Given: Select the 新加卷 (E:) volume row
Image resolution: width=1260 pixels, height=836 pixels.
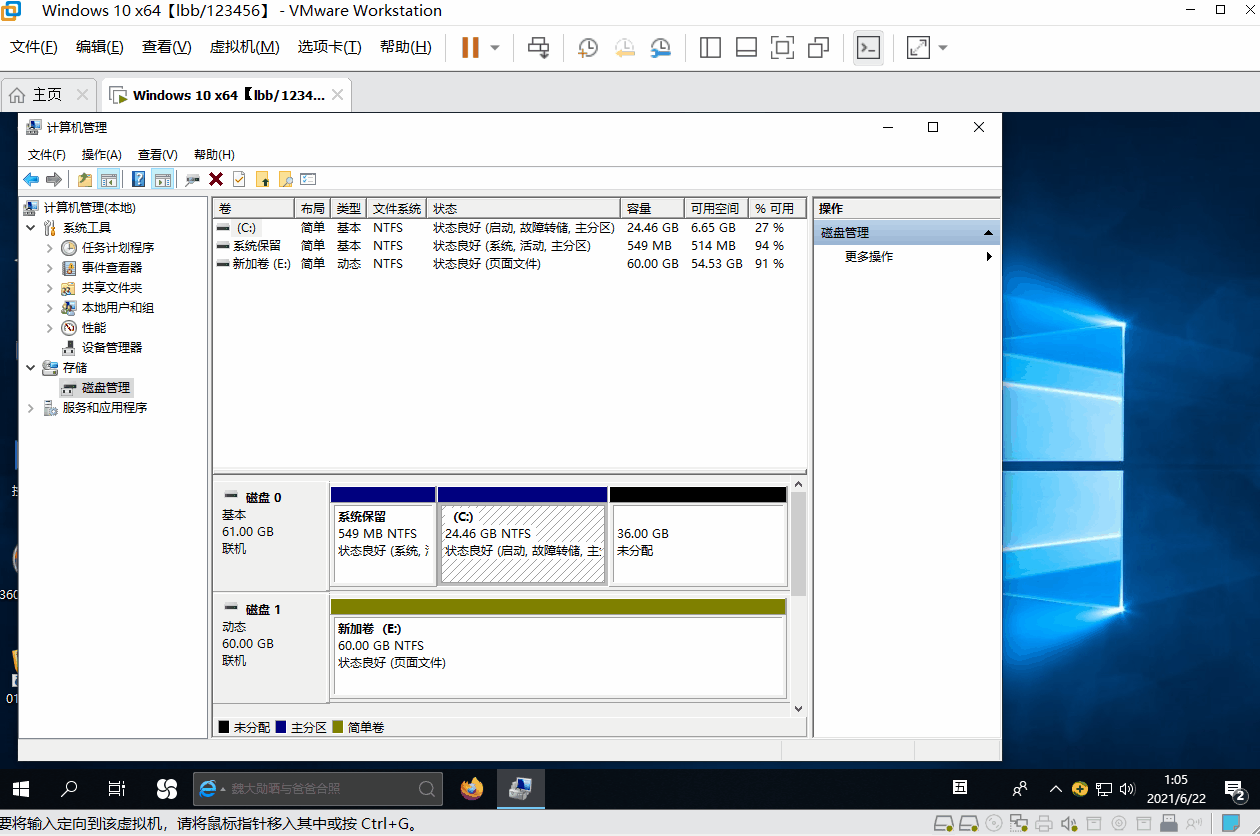Looking at the screenshot, I should pyautogui.click(x=509, y=264).
